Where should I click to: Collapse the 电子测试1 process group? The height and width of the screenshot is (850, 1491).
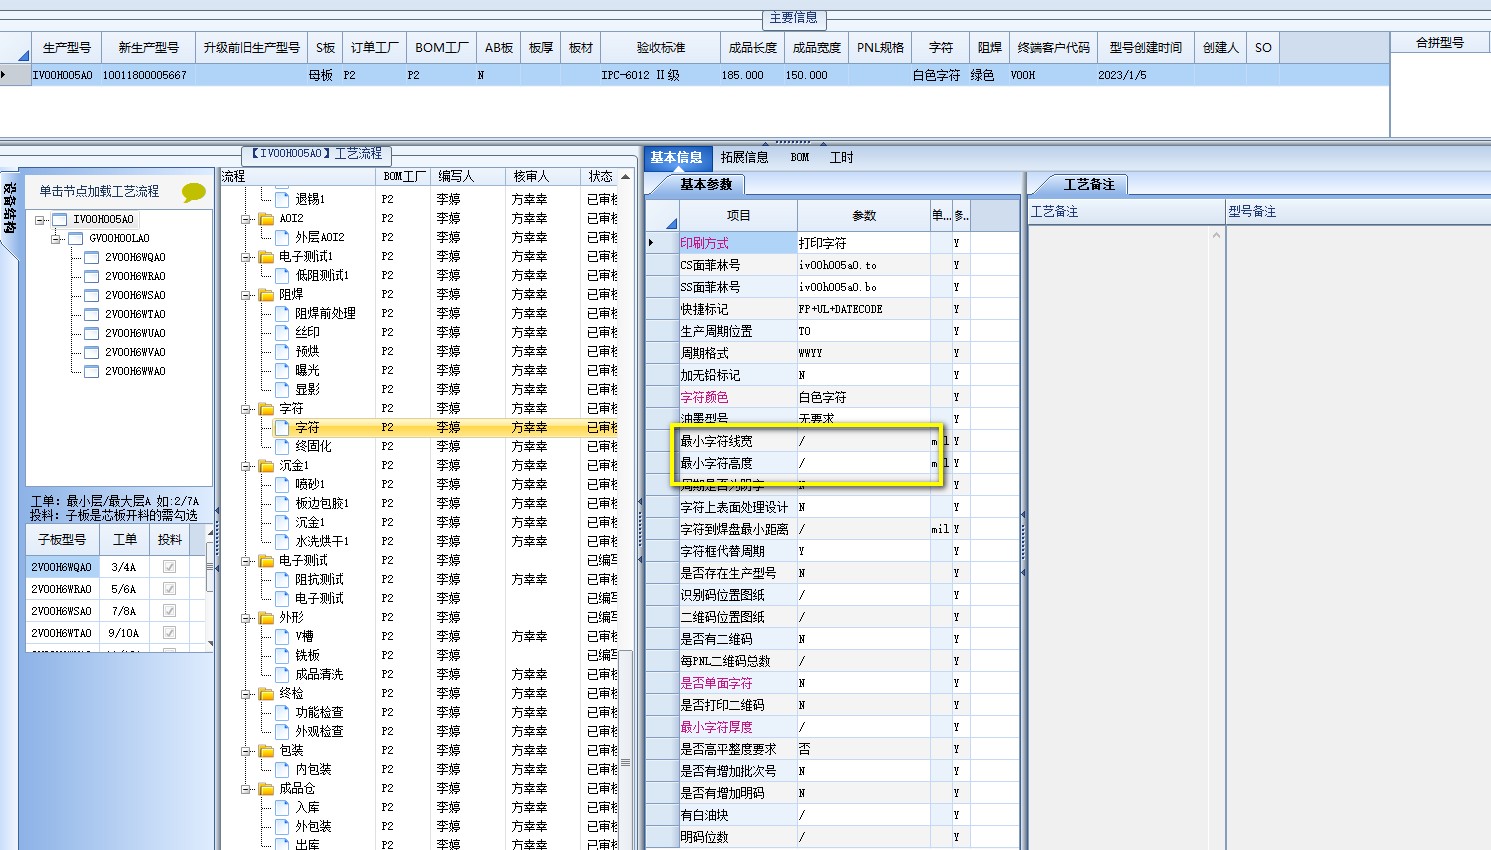point(247,256)
